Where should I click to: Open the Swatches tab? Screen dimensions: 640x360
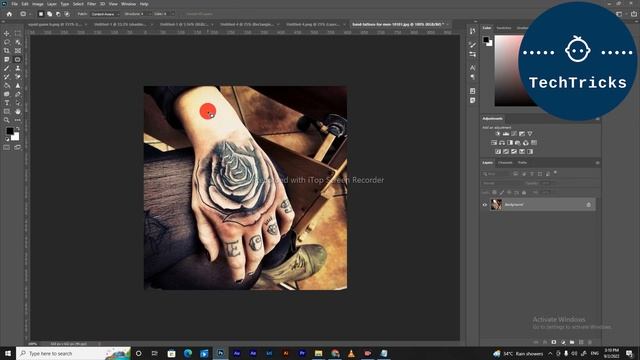pyautogui.click(x=504, y=28)
